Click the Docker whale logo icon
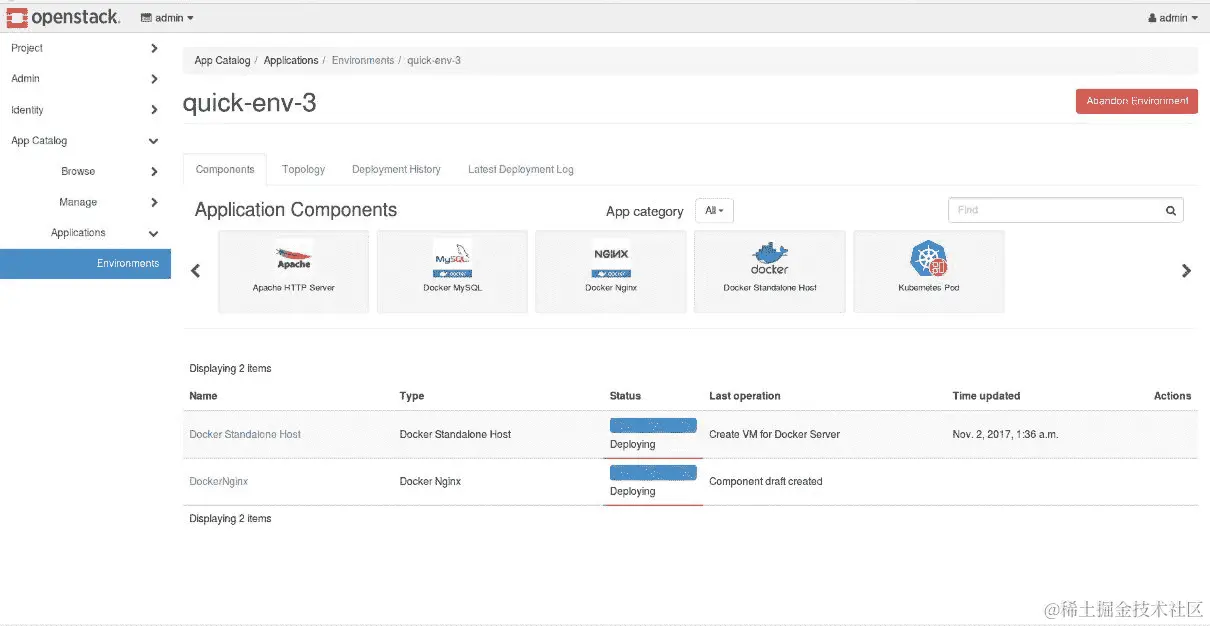This screenshot has height=626, width=1210. 770,258
